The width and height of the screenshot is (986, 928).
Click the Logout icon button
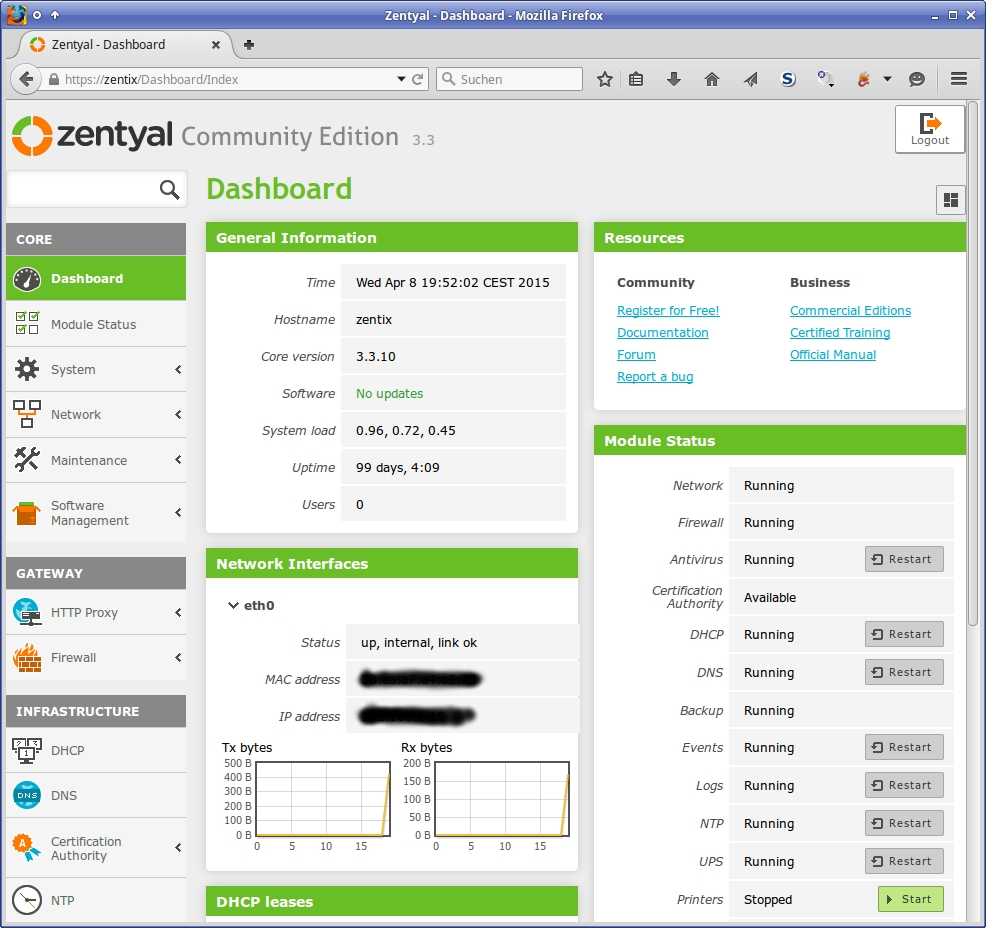(x=929, y=129)
